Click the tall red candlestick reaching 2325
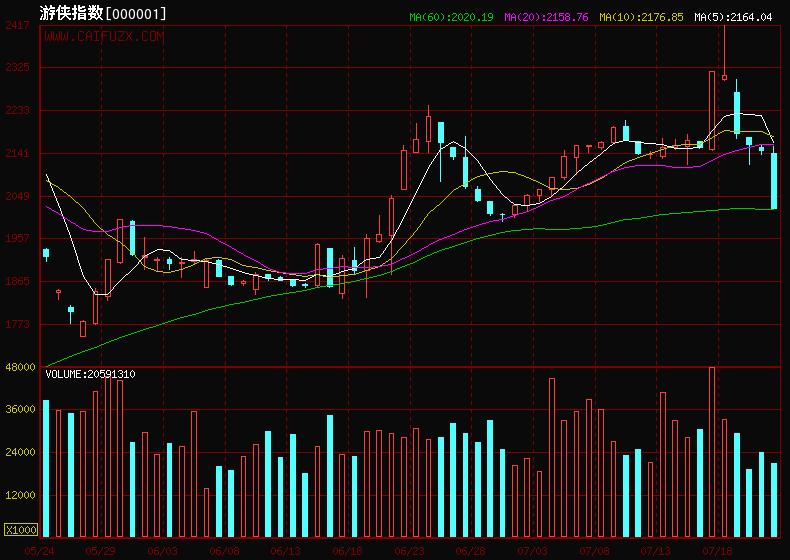The width and height of the screenshot is (790, 560). 712,110
